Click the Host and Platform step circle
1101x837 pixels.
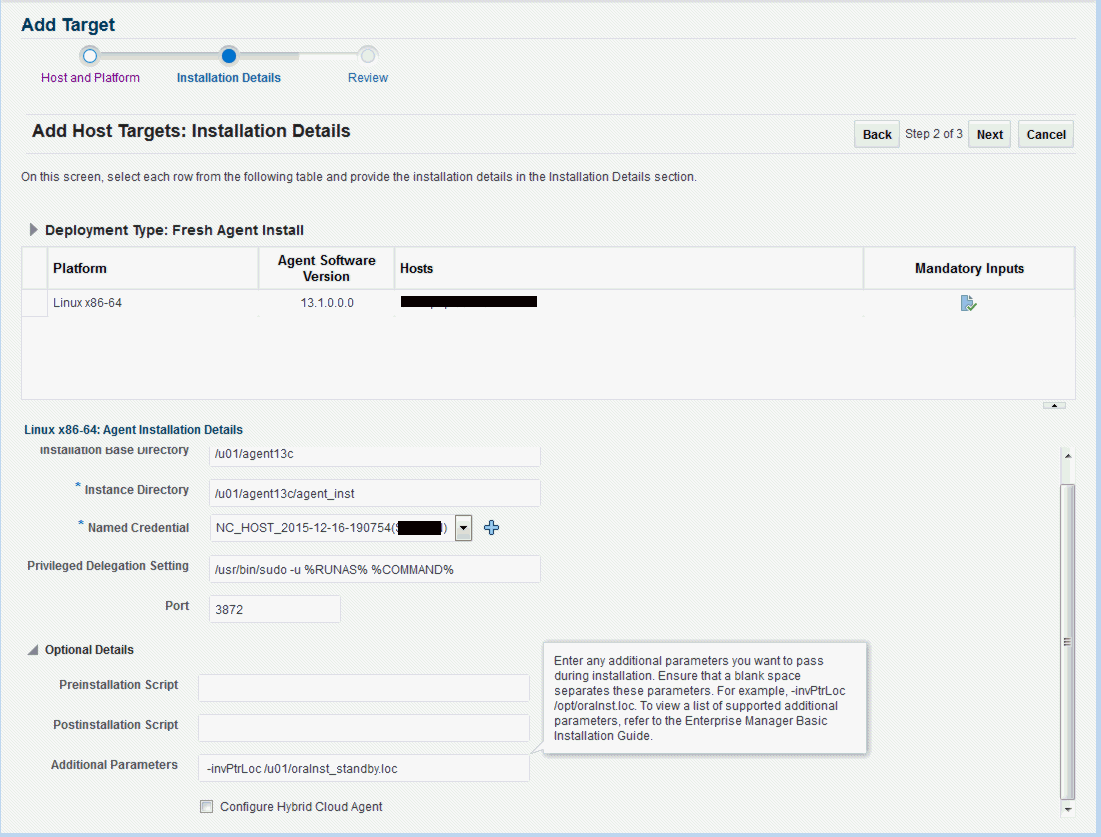(90, 55)
